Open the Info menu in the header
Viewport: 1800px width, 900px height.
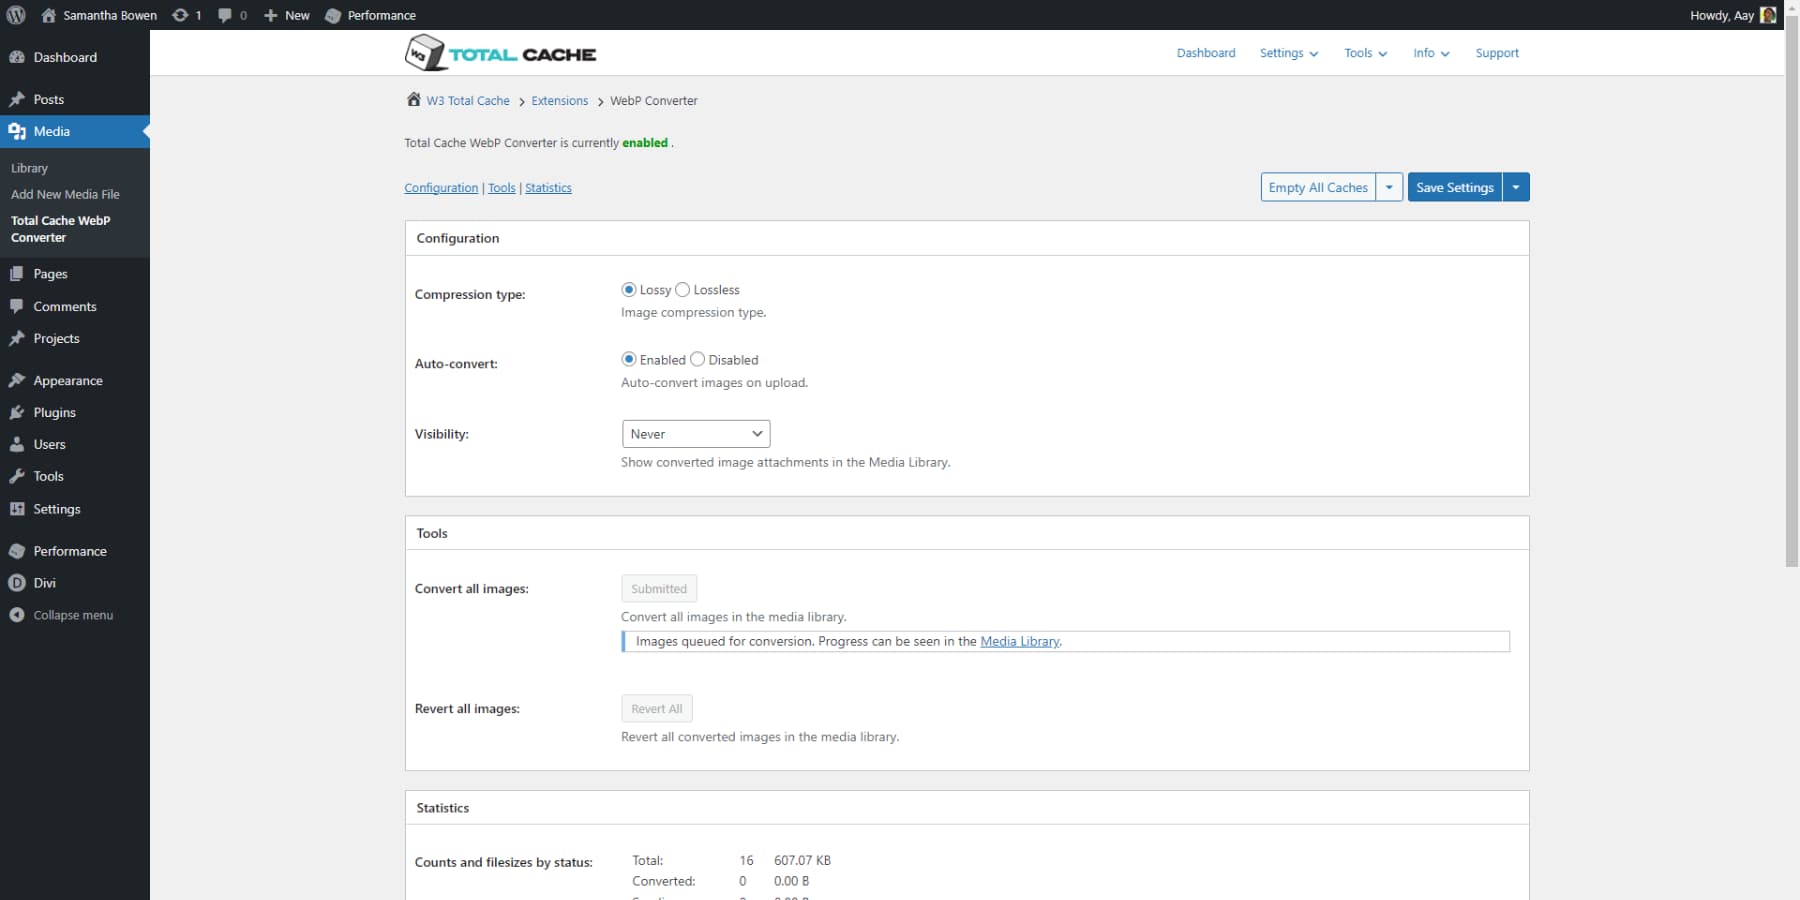[1429, 53]
